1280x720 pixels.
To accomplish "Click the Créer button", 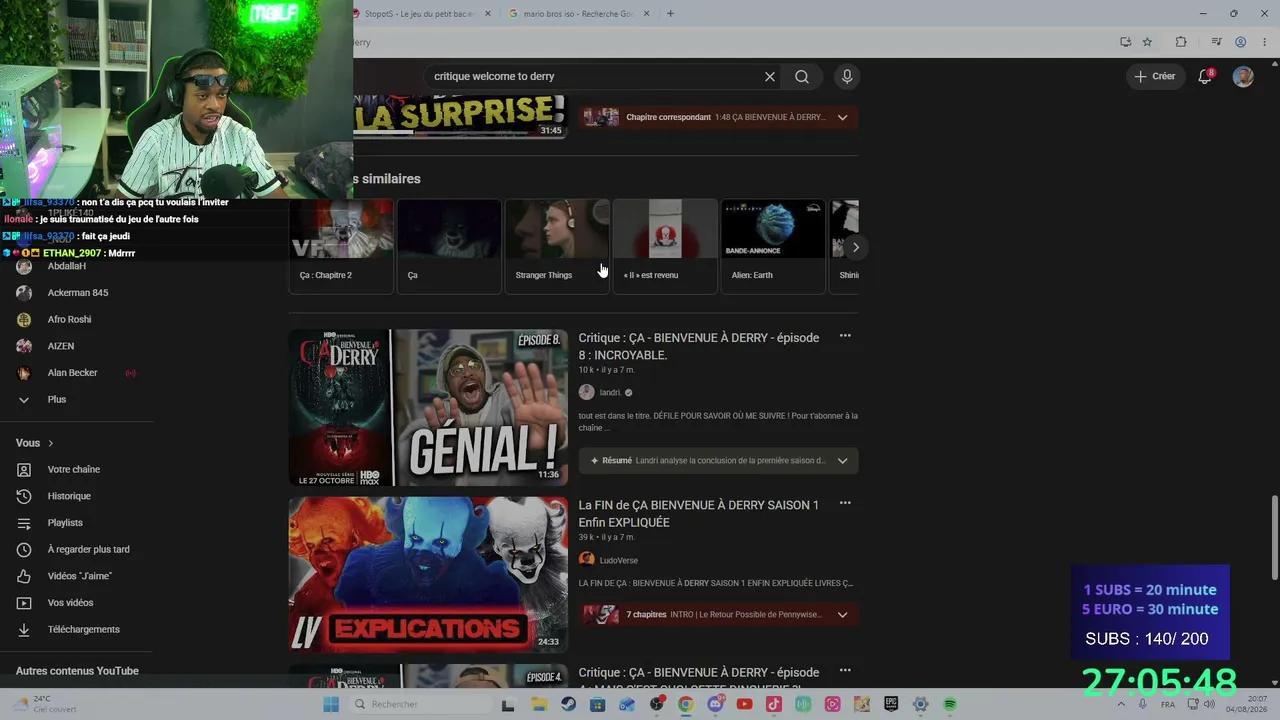I will pyautogui.click(x=1155, y=76).
